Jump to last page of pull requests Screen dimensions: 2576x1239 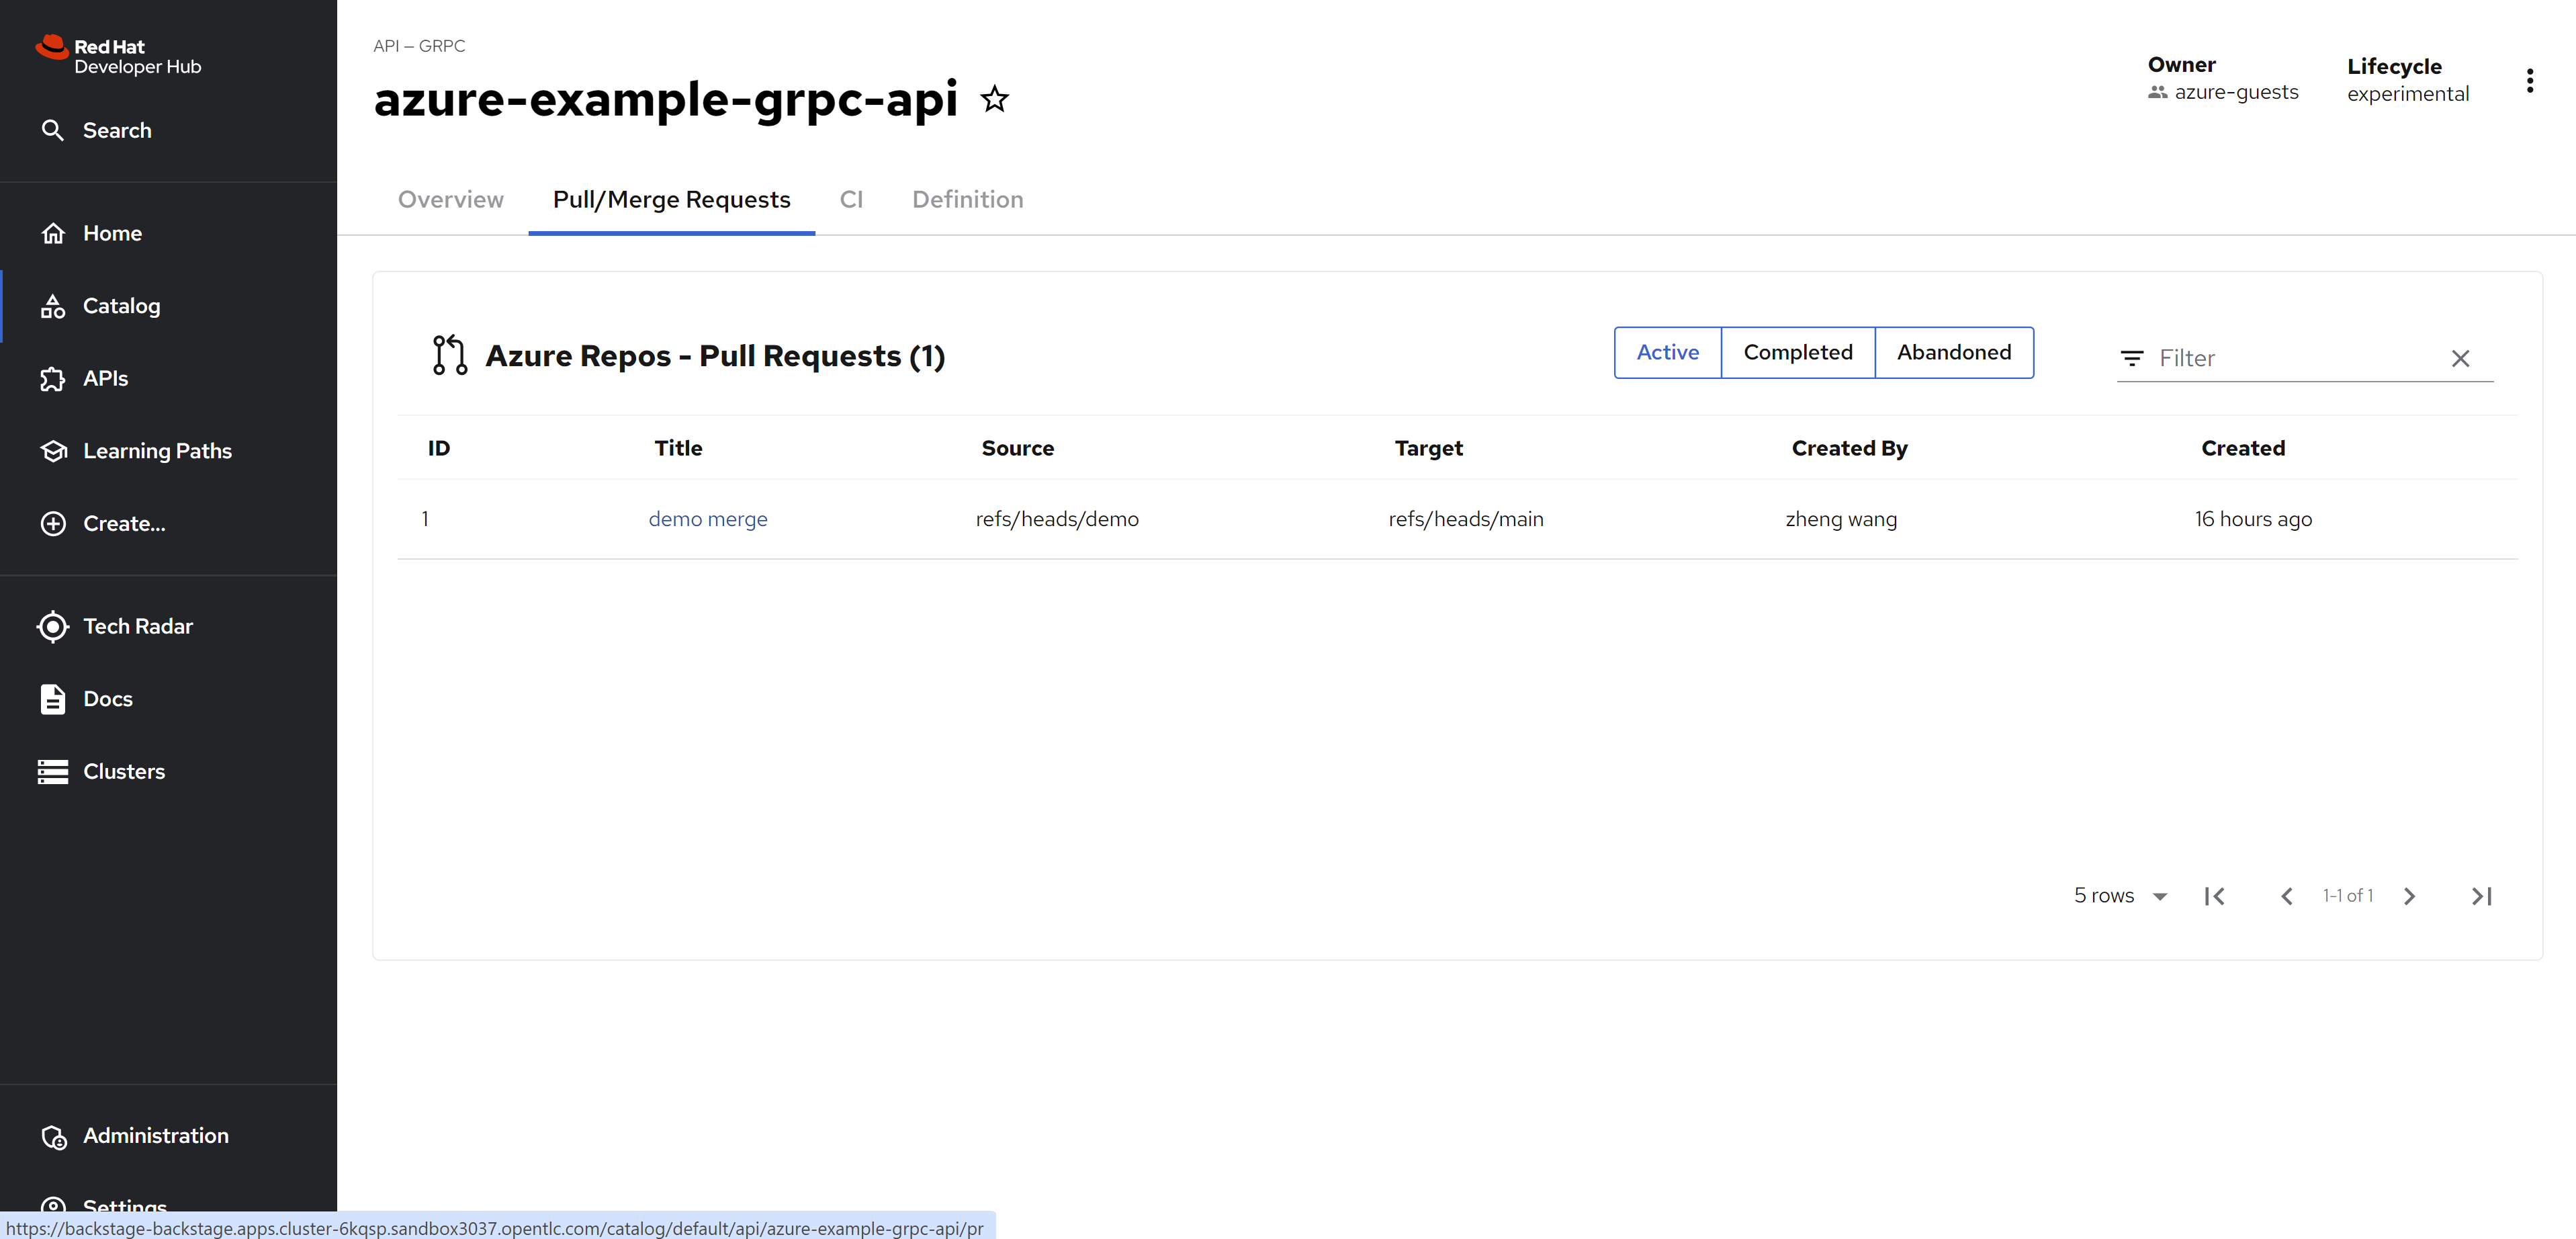pyautogui.click(x=2481, y=896)
